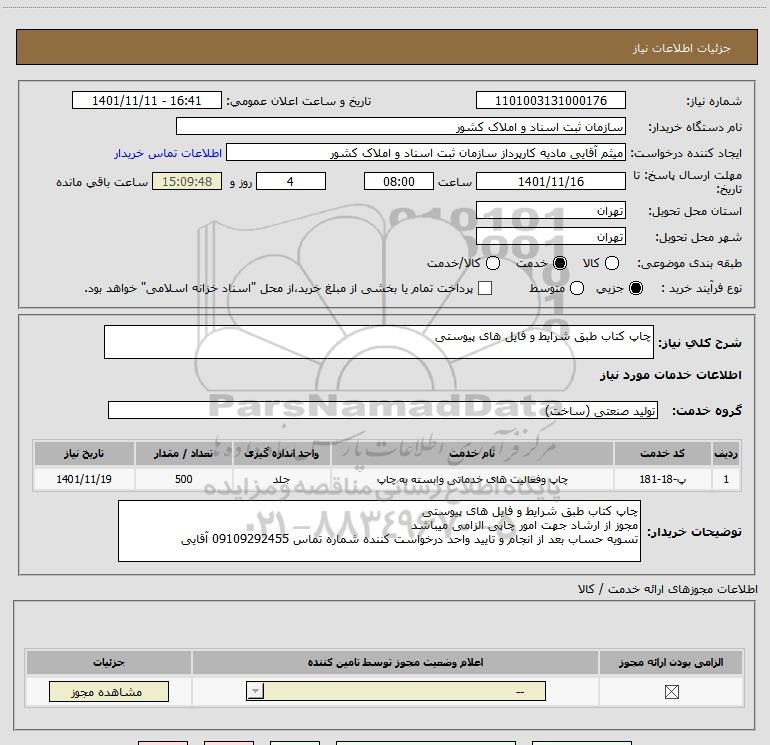Click general need description text box
Image resolution: width=770 pixels, height=745 pixels.
pos(379,342)
